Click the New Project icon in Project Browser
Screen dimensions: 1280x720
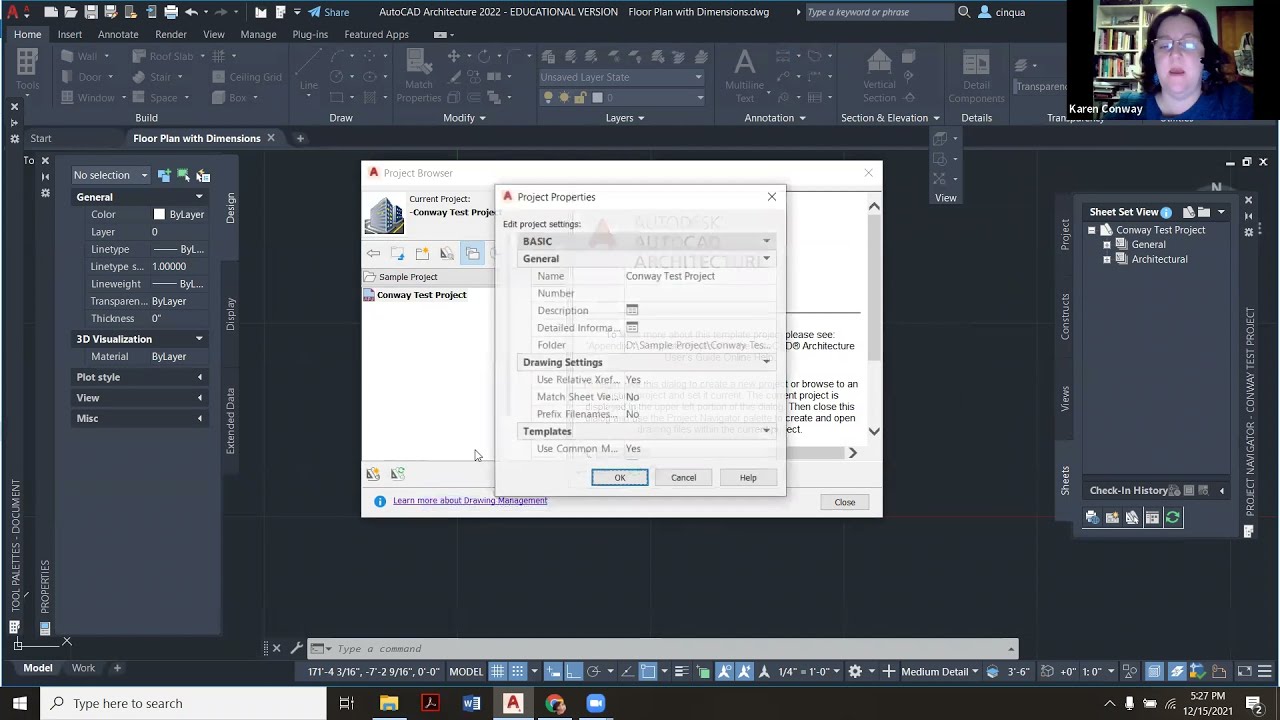422,254
